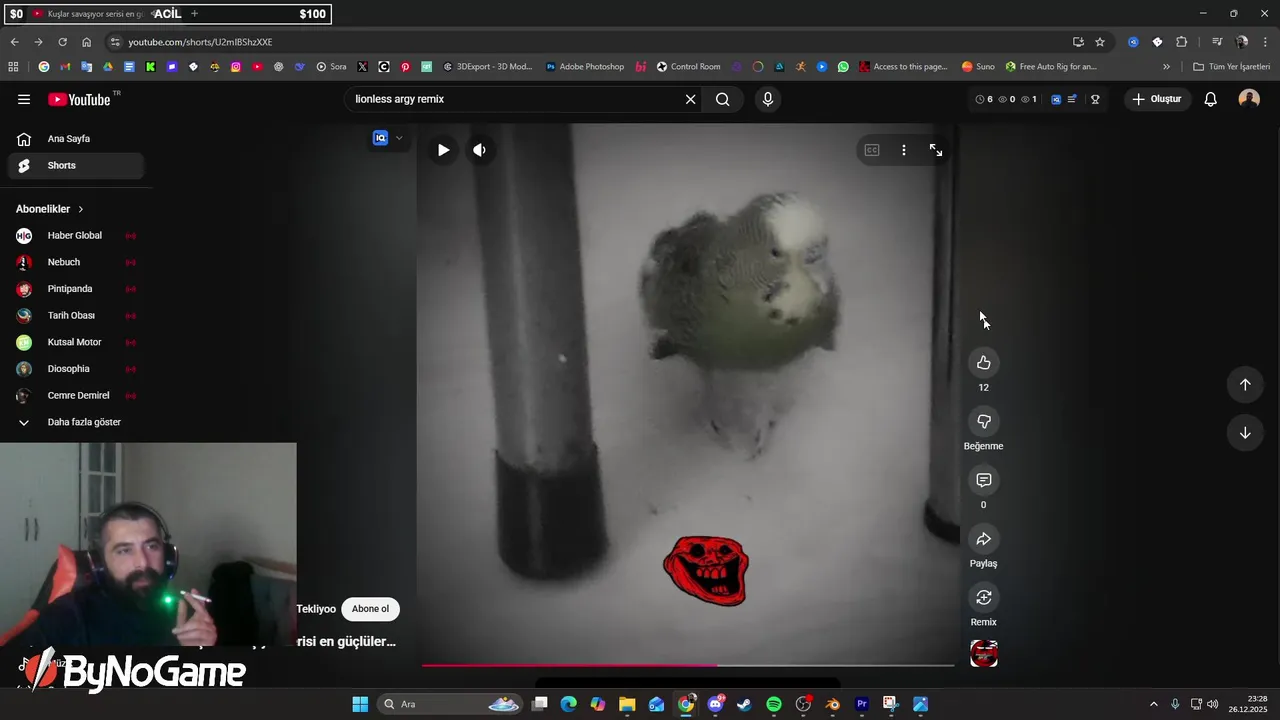Toggle closed captions on the Short
Screen dimensions: 1280x720
coord(872,150)
